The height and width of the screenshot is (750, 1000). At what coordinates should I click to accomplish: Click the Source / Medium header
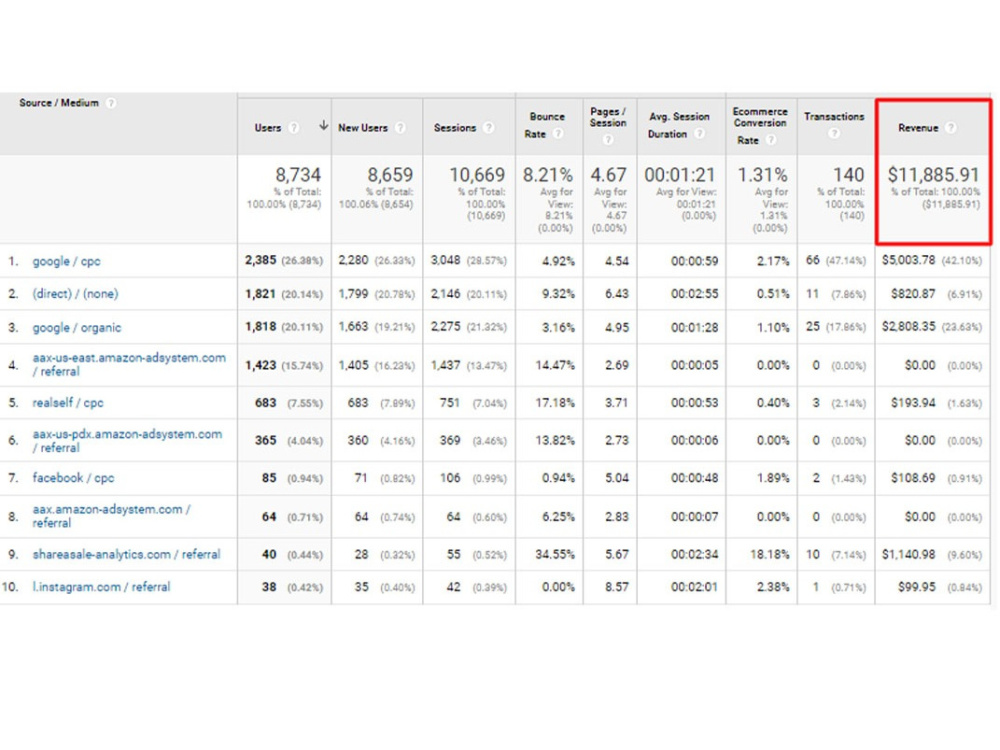click(x=59, y=103)
